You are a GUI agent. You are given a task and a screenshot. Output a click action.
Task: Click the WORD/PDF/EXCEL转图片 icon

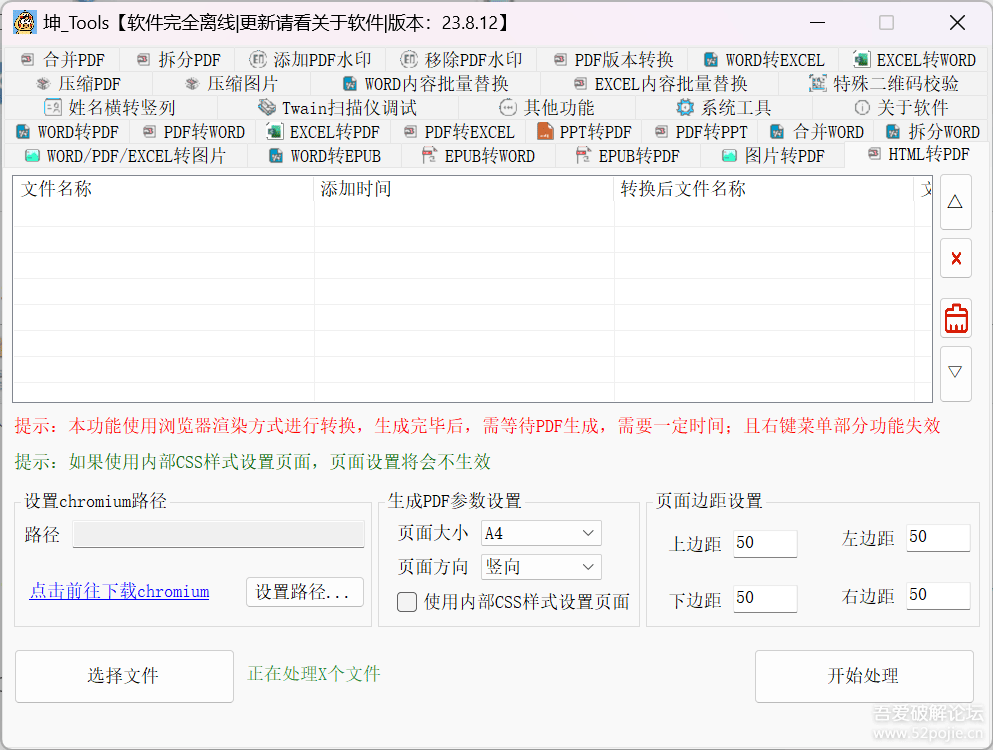pos(32,155)
